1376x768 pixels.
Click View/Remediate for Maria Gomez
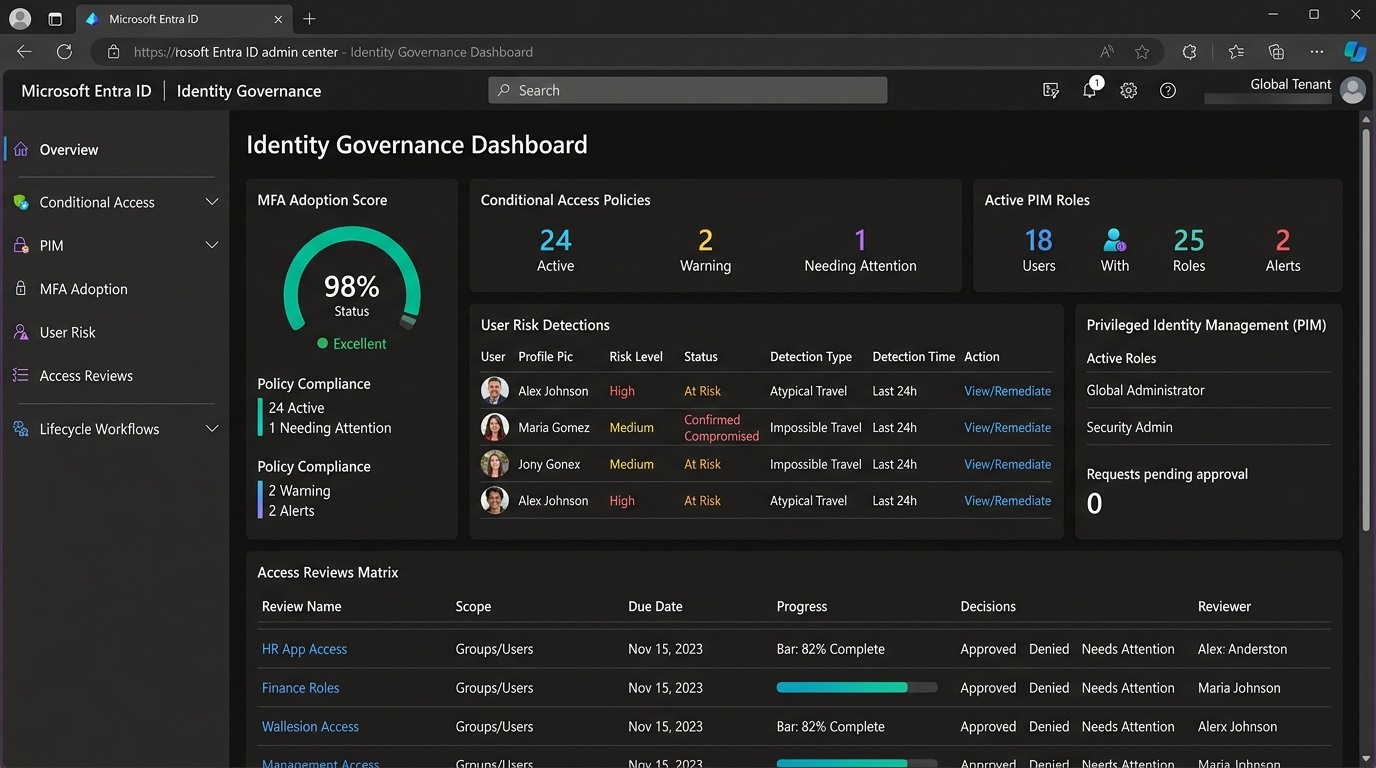click(x=1007, y=427)
